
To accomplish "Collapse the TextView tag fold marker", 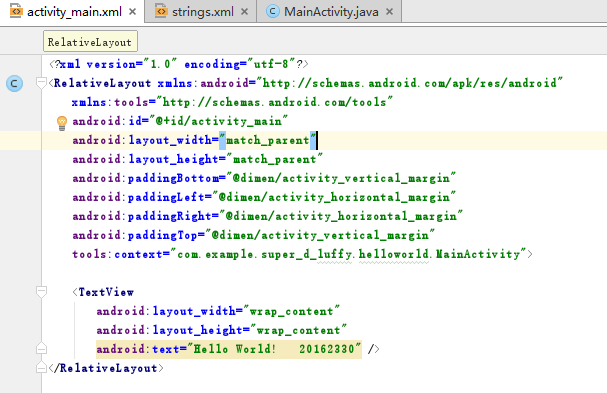I will tap(41, 292).
